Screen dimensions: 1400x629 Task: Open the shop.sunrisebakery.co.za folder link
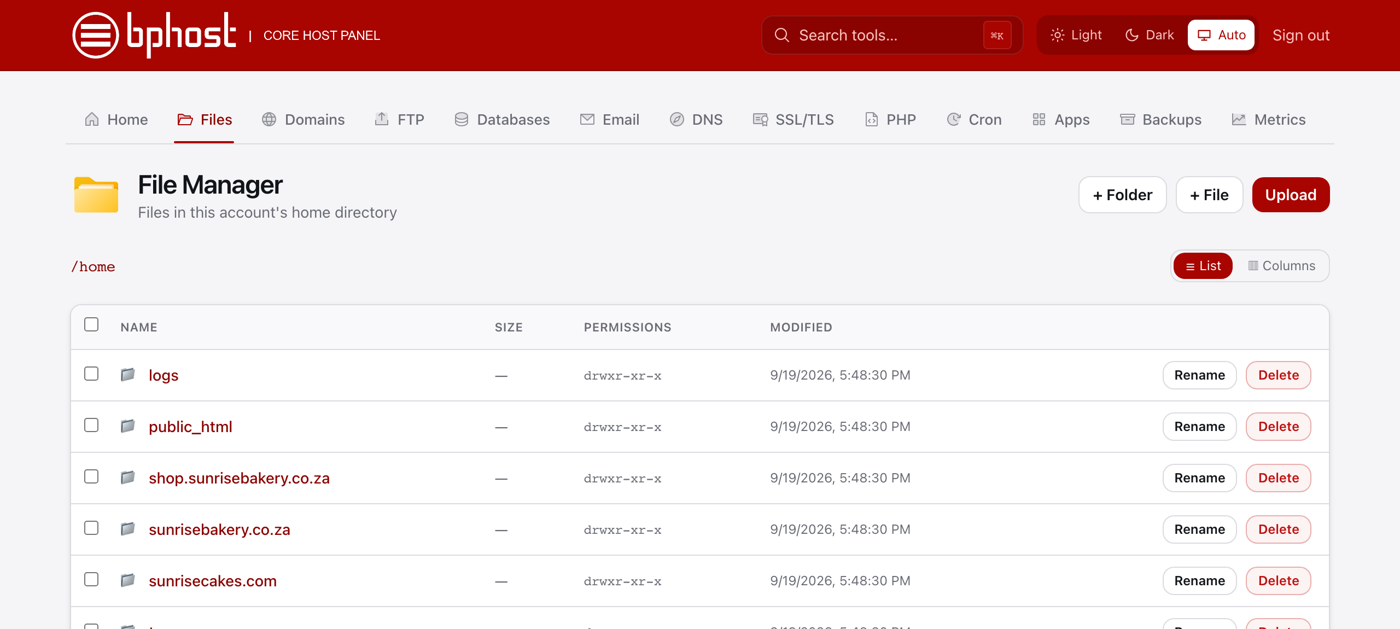coord(239,478)
